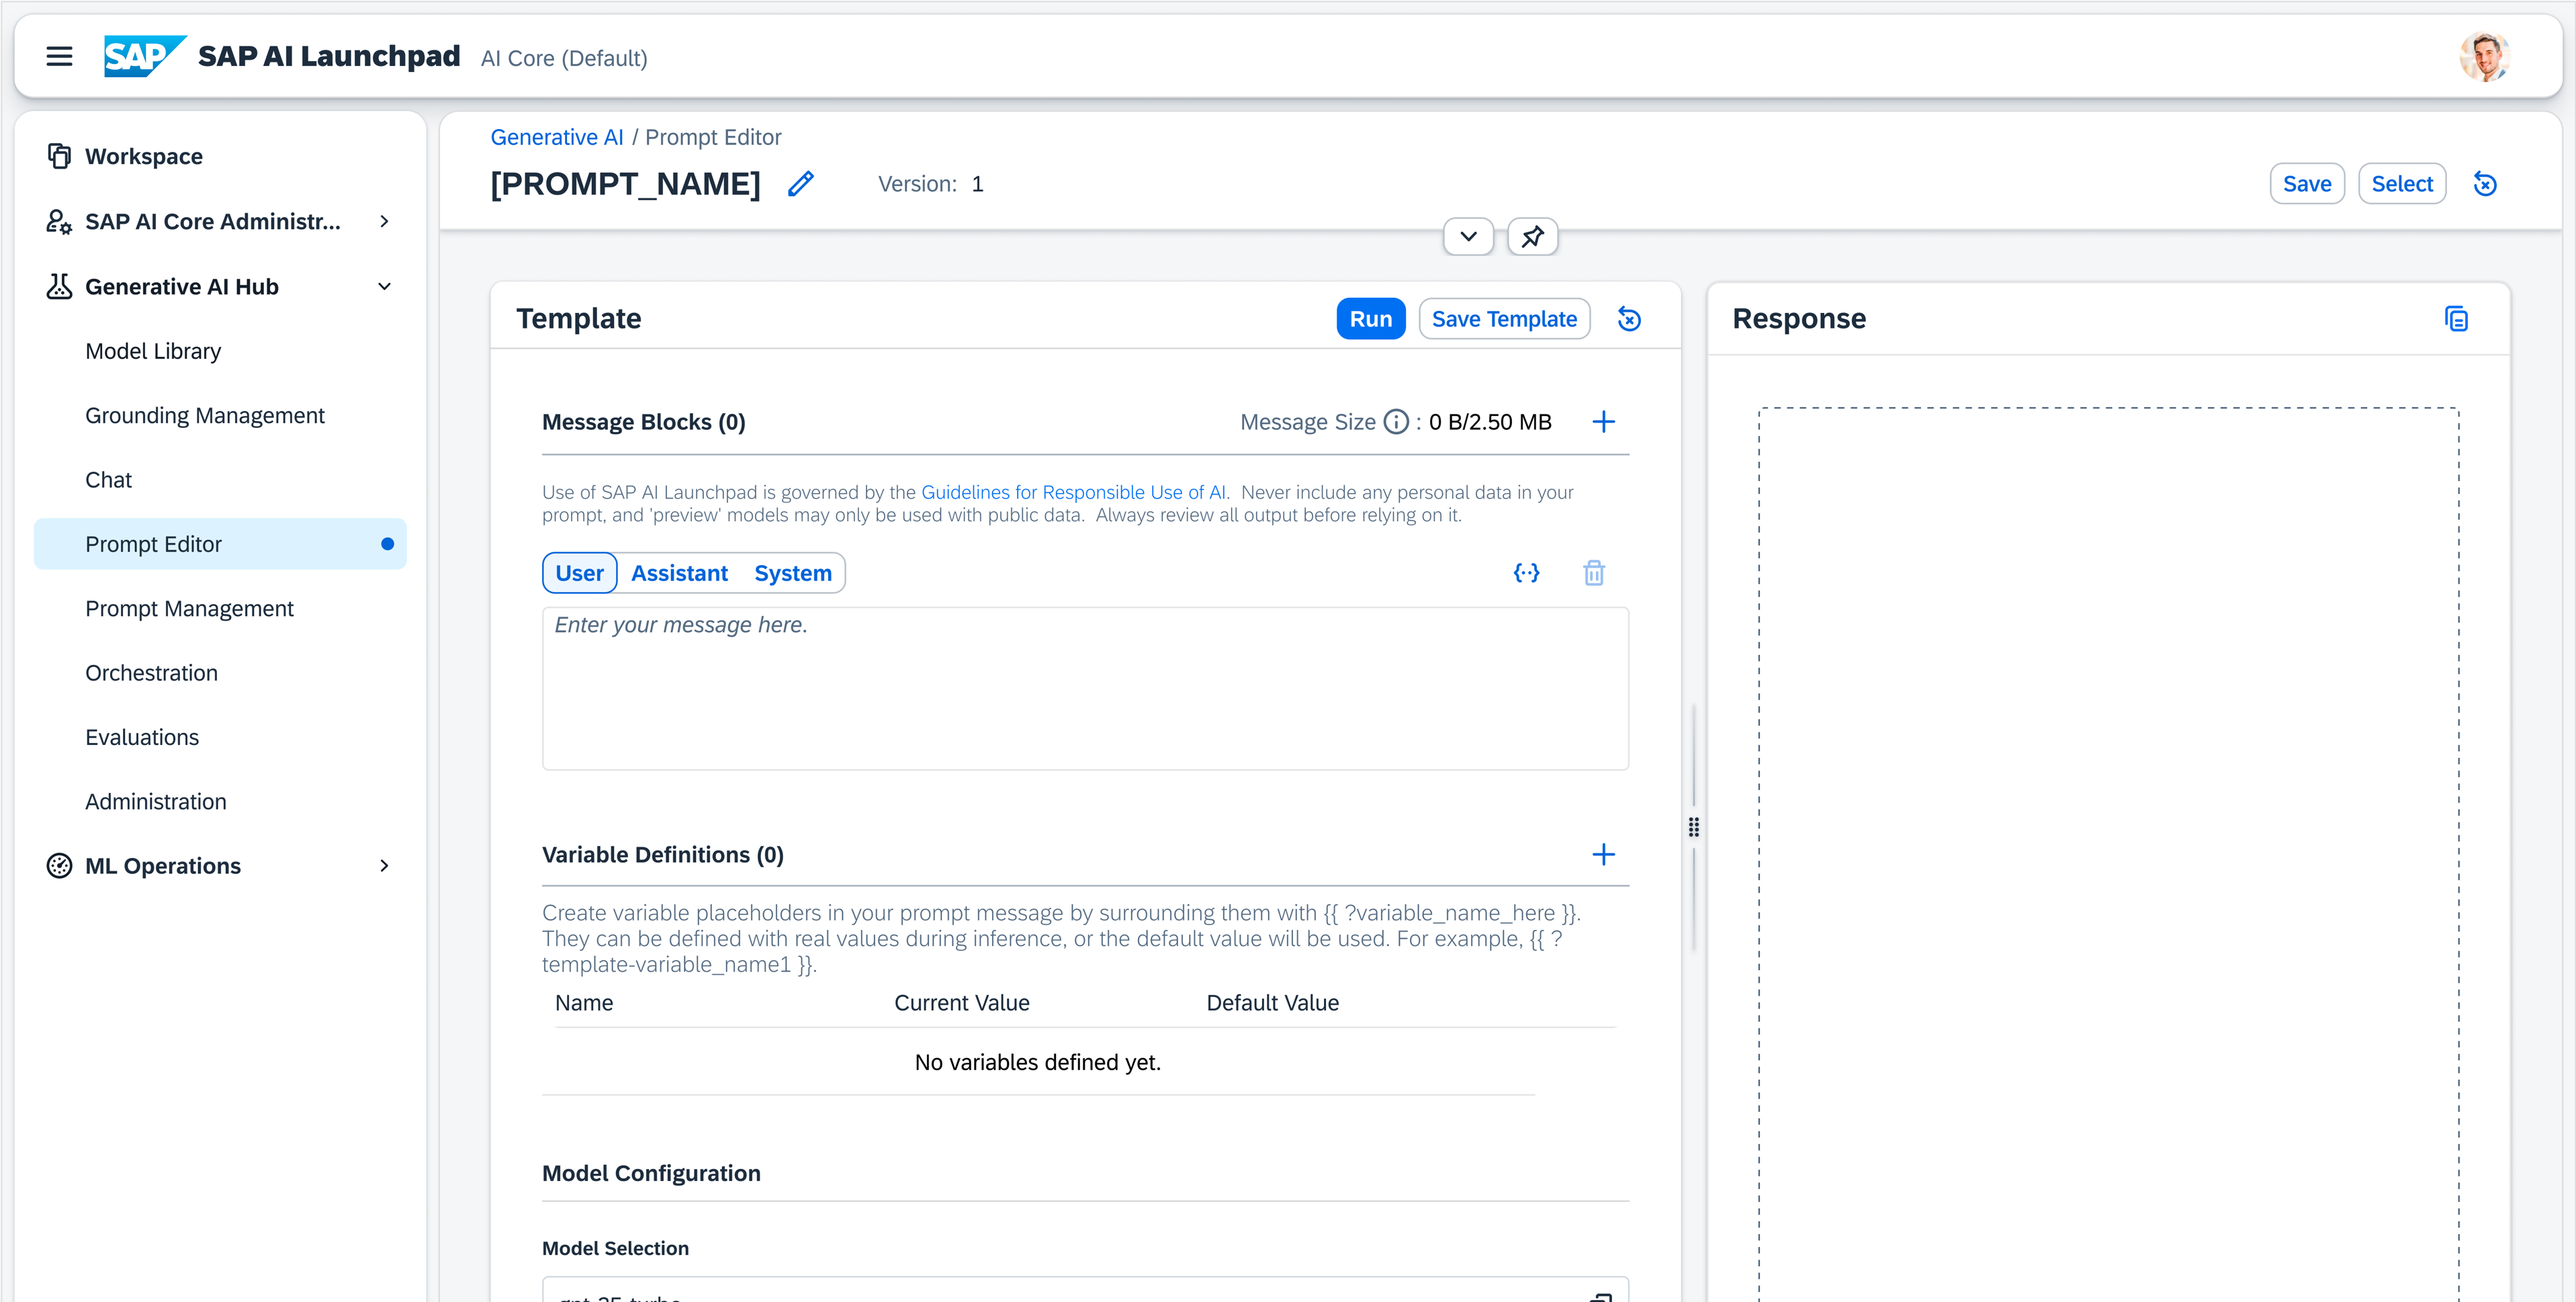
Task: Add a variable definition with the plus icon
Action: point(1603,855)
